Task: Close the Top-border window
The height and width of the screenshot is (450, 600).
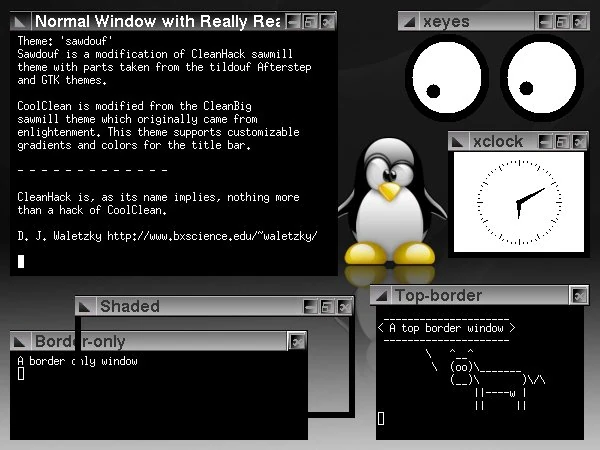Action: point(579,295)
